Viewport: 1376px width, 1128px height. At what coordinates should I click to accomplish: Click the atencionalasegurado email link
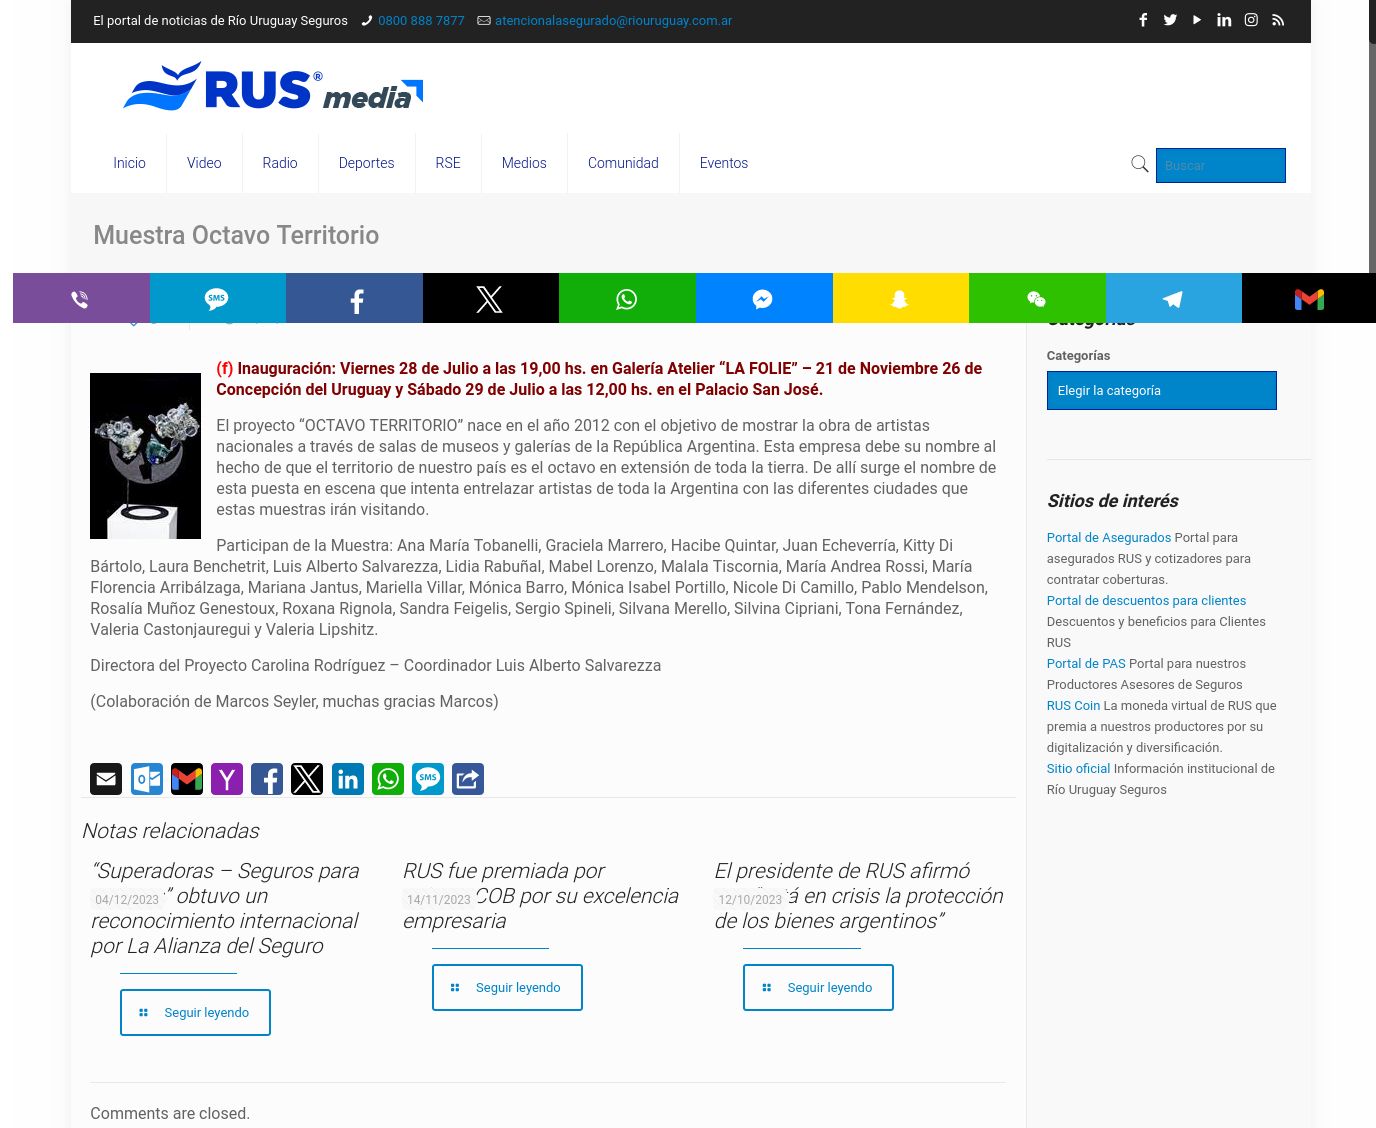[613, 20]
